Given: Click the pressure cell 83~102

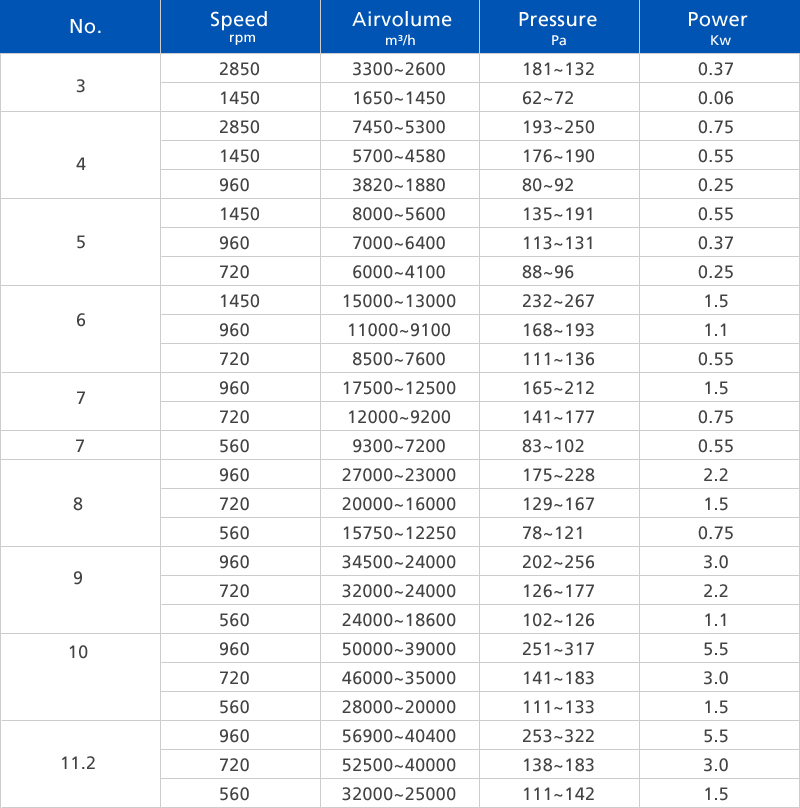Looking at the screenshot, I should [x=558, y=446].
